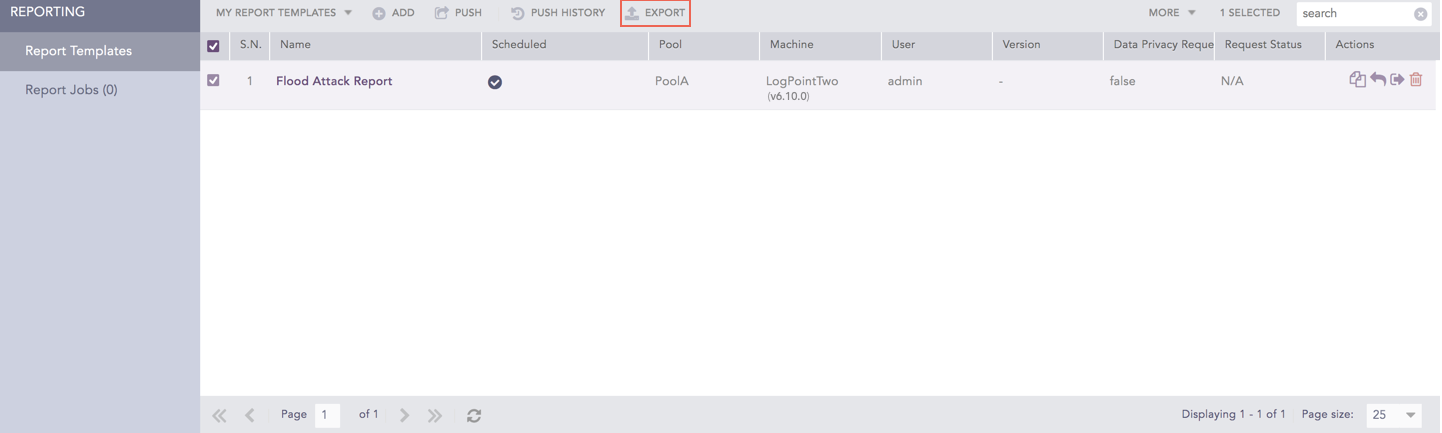Clear the search field using the X icon

(x=1420, y=14)
